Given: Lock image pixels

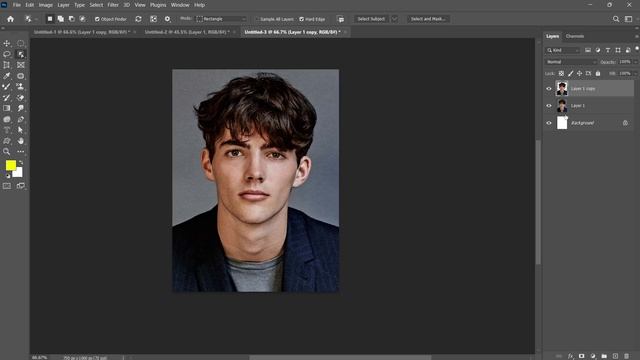Looking at the screenshot, I should click(570, 73).
